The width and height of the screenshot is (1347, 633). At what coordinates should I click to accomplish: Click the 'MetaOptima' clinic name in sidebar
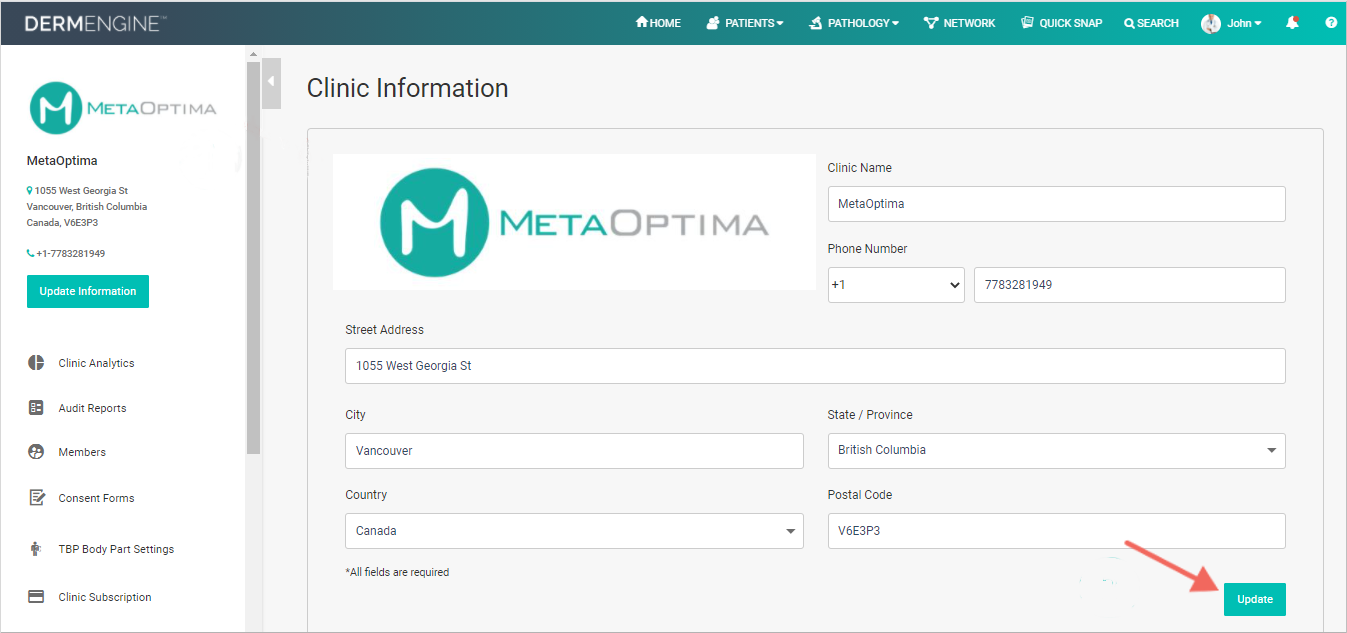[x=62, y=161]
